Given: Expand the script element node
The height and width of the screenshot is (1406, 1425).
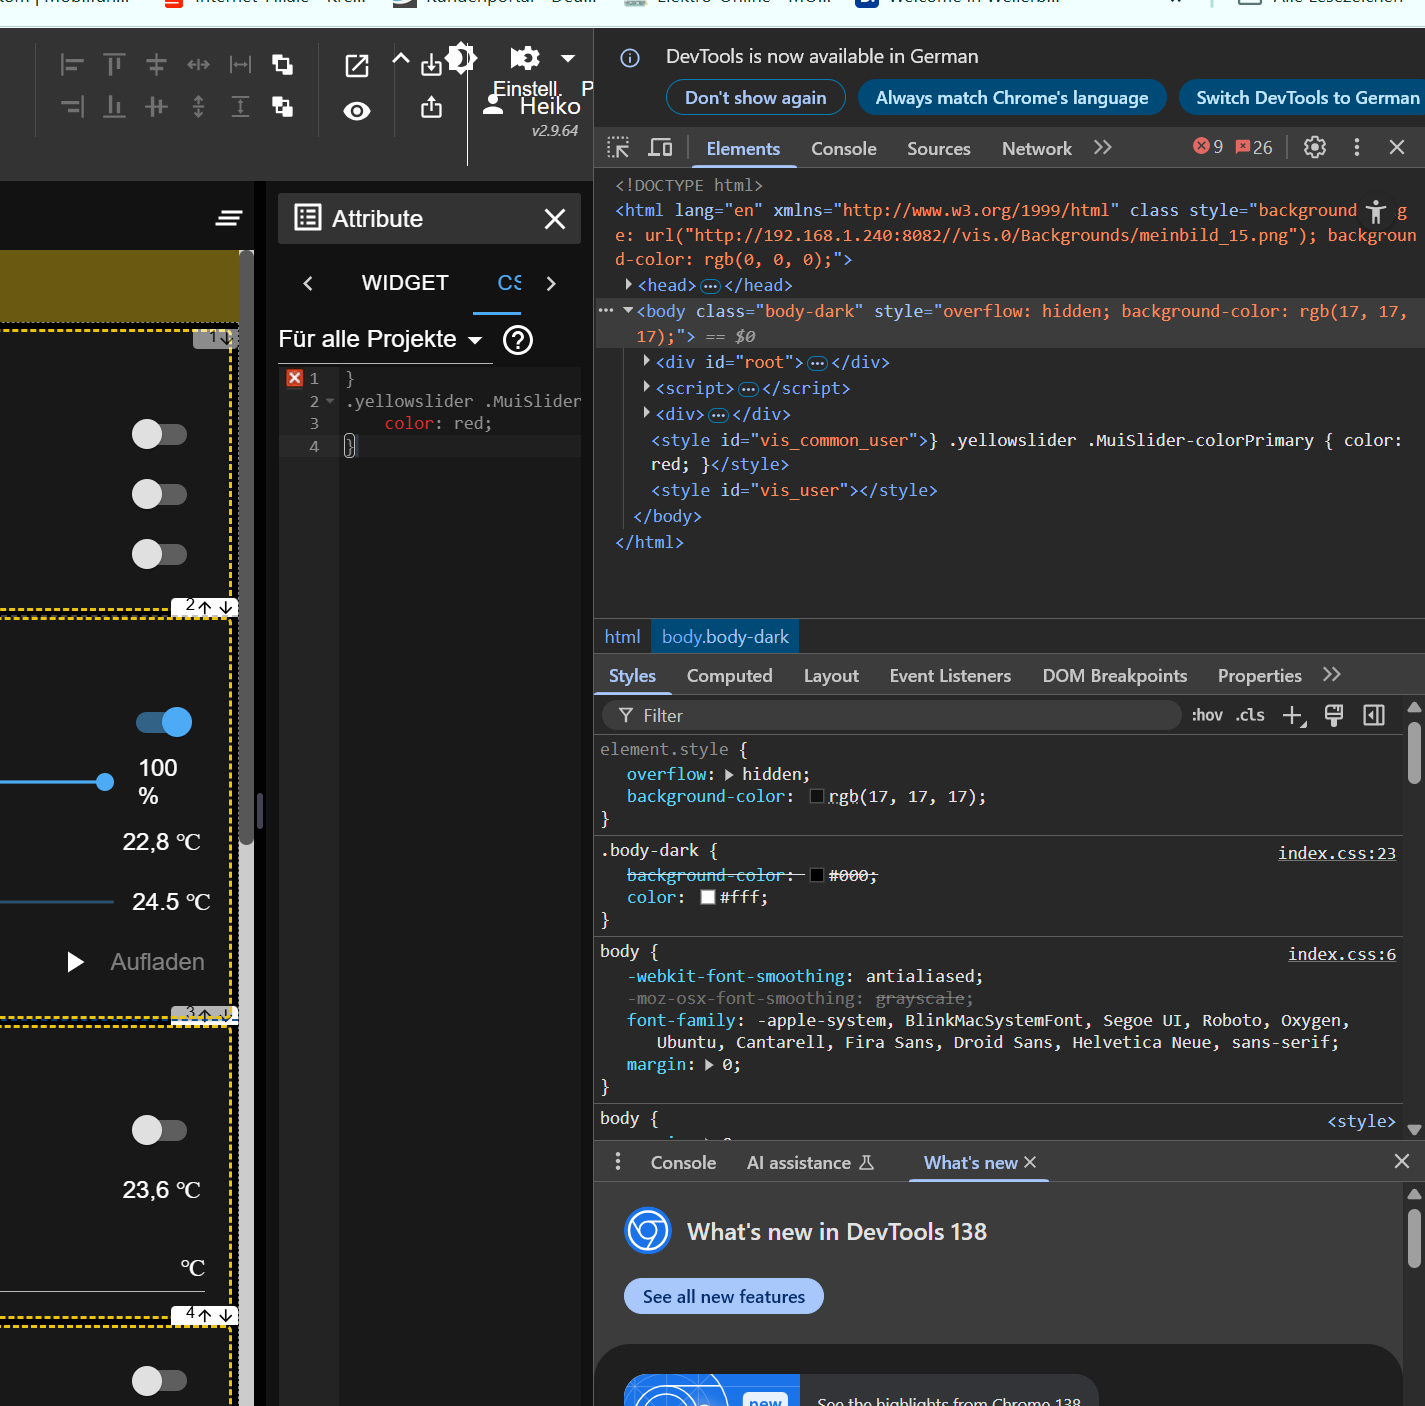Looking at the screenshot, I should 647,388.
